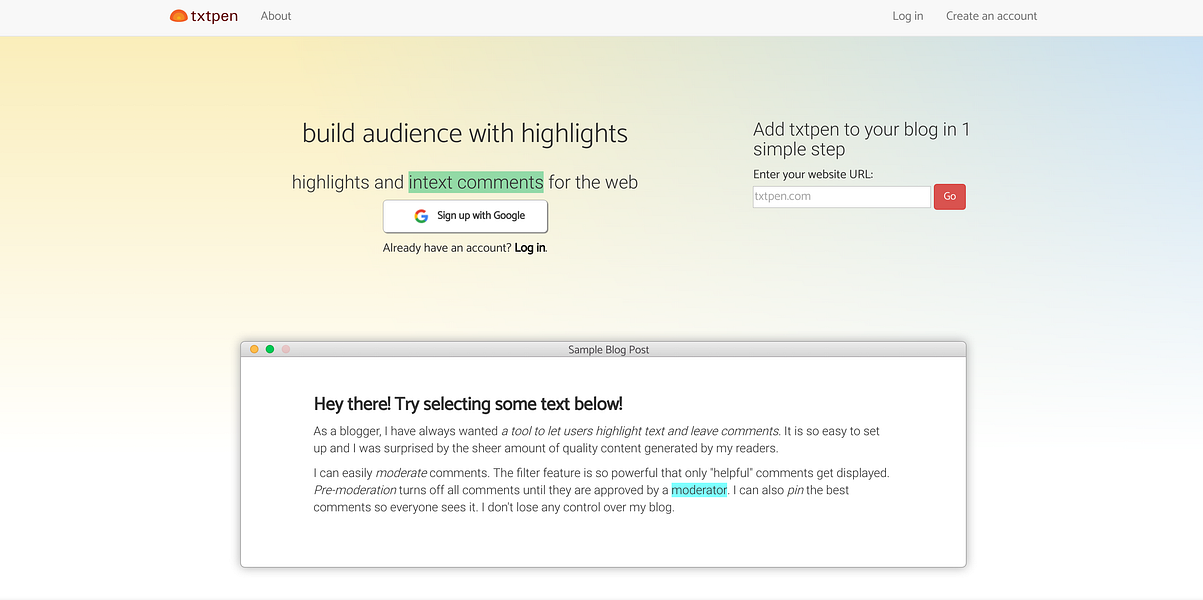
Task: Click the green dot in sample window
Action: tap(270, 349)
